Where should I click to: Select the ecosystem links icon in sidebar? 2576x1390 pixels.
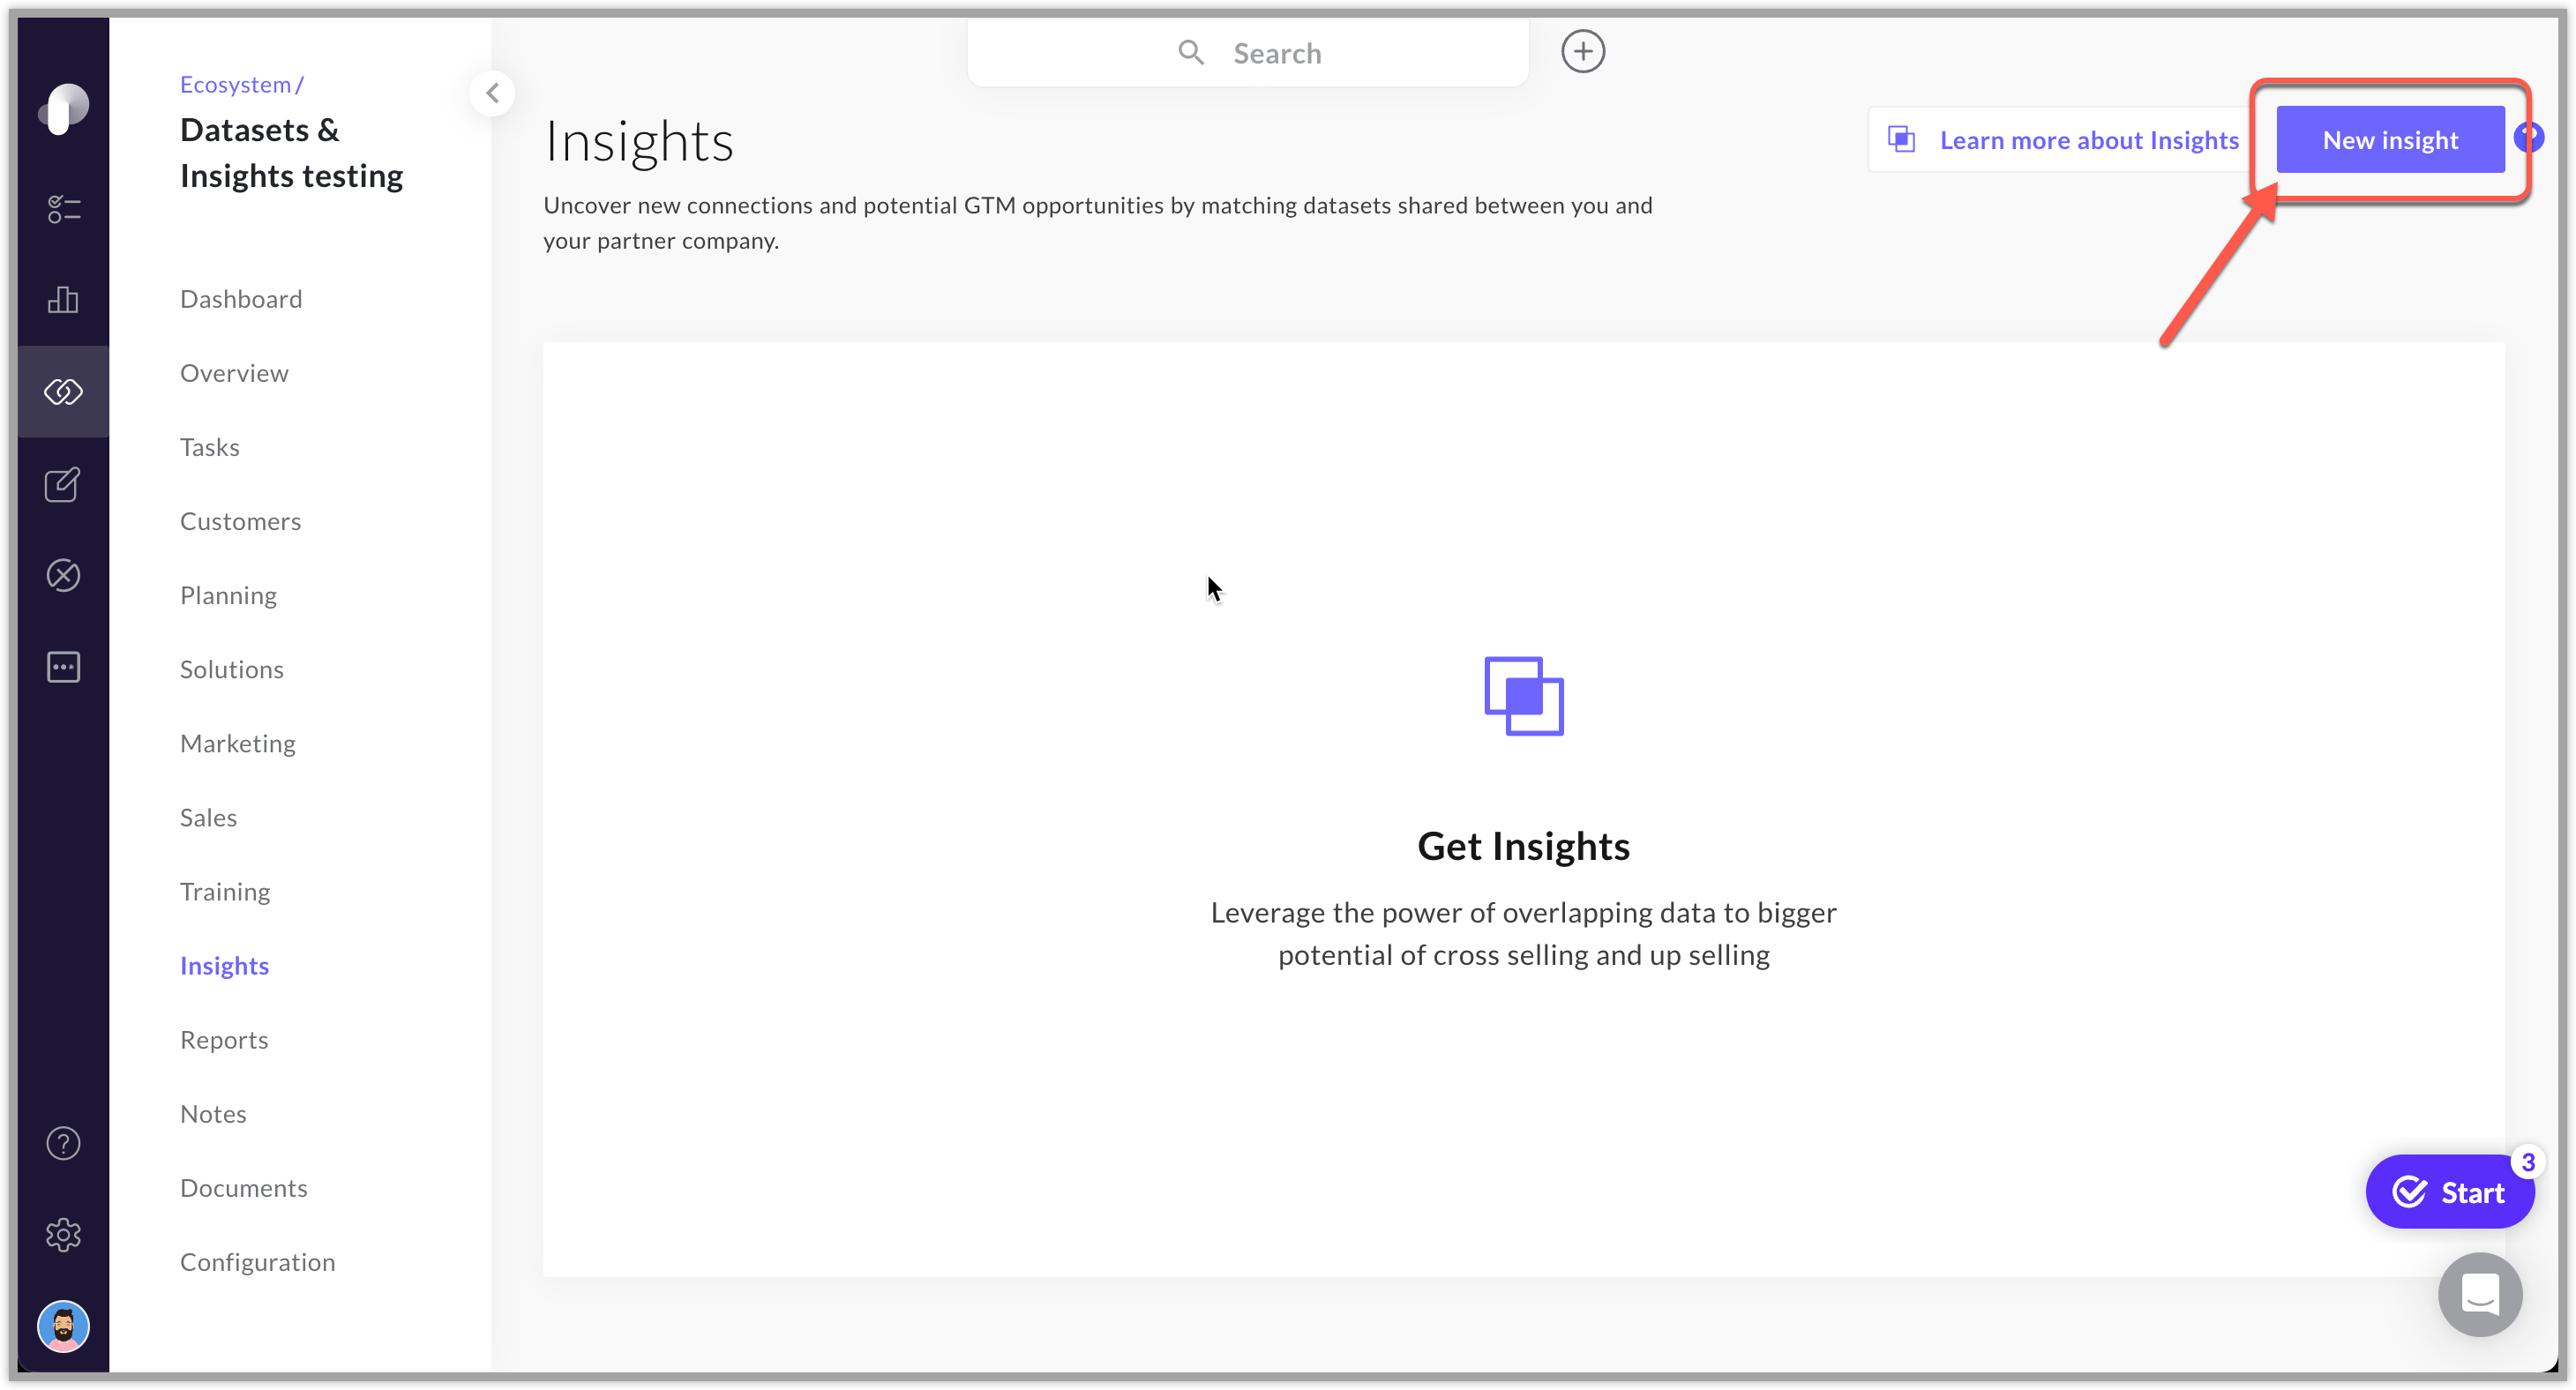click(63, 392)
